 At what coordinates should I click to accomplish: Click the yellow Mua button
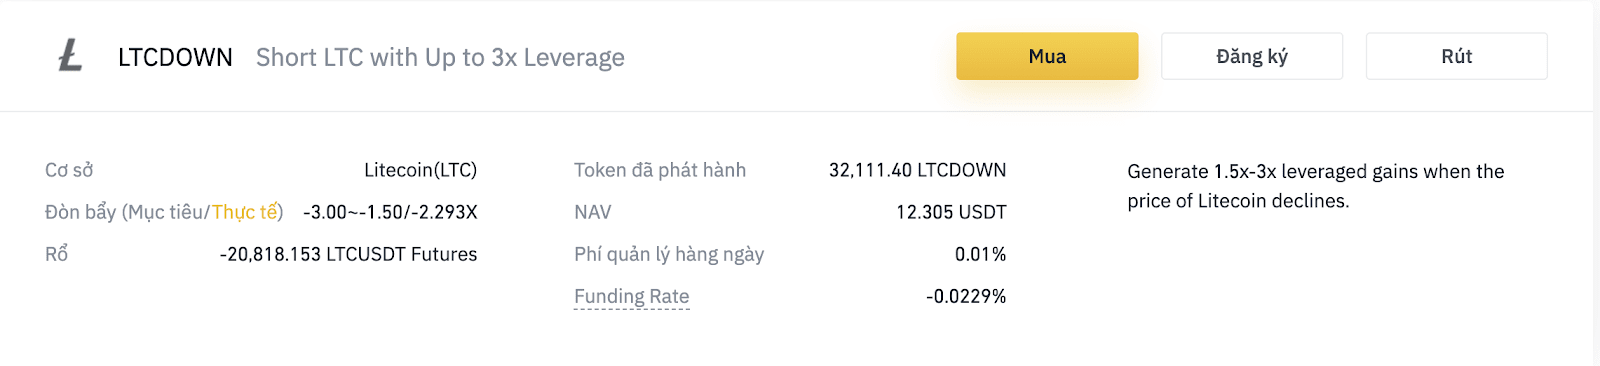coord(1047,56)
